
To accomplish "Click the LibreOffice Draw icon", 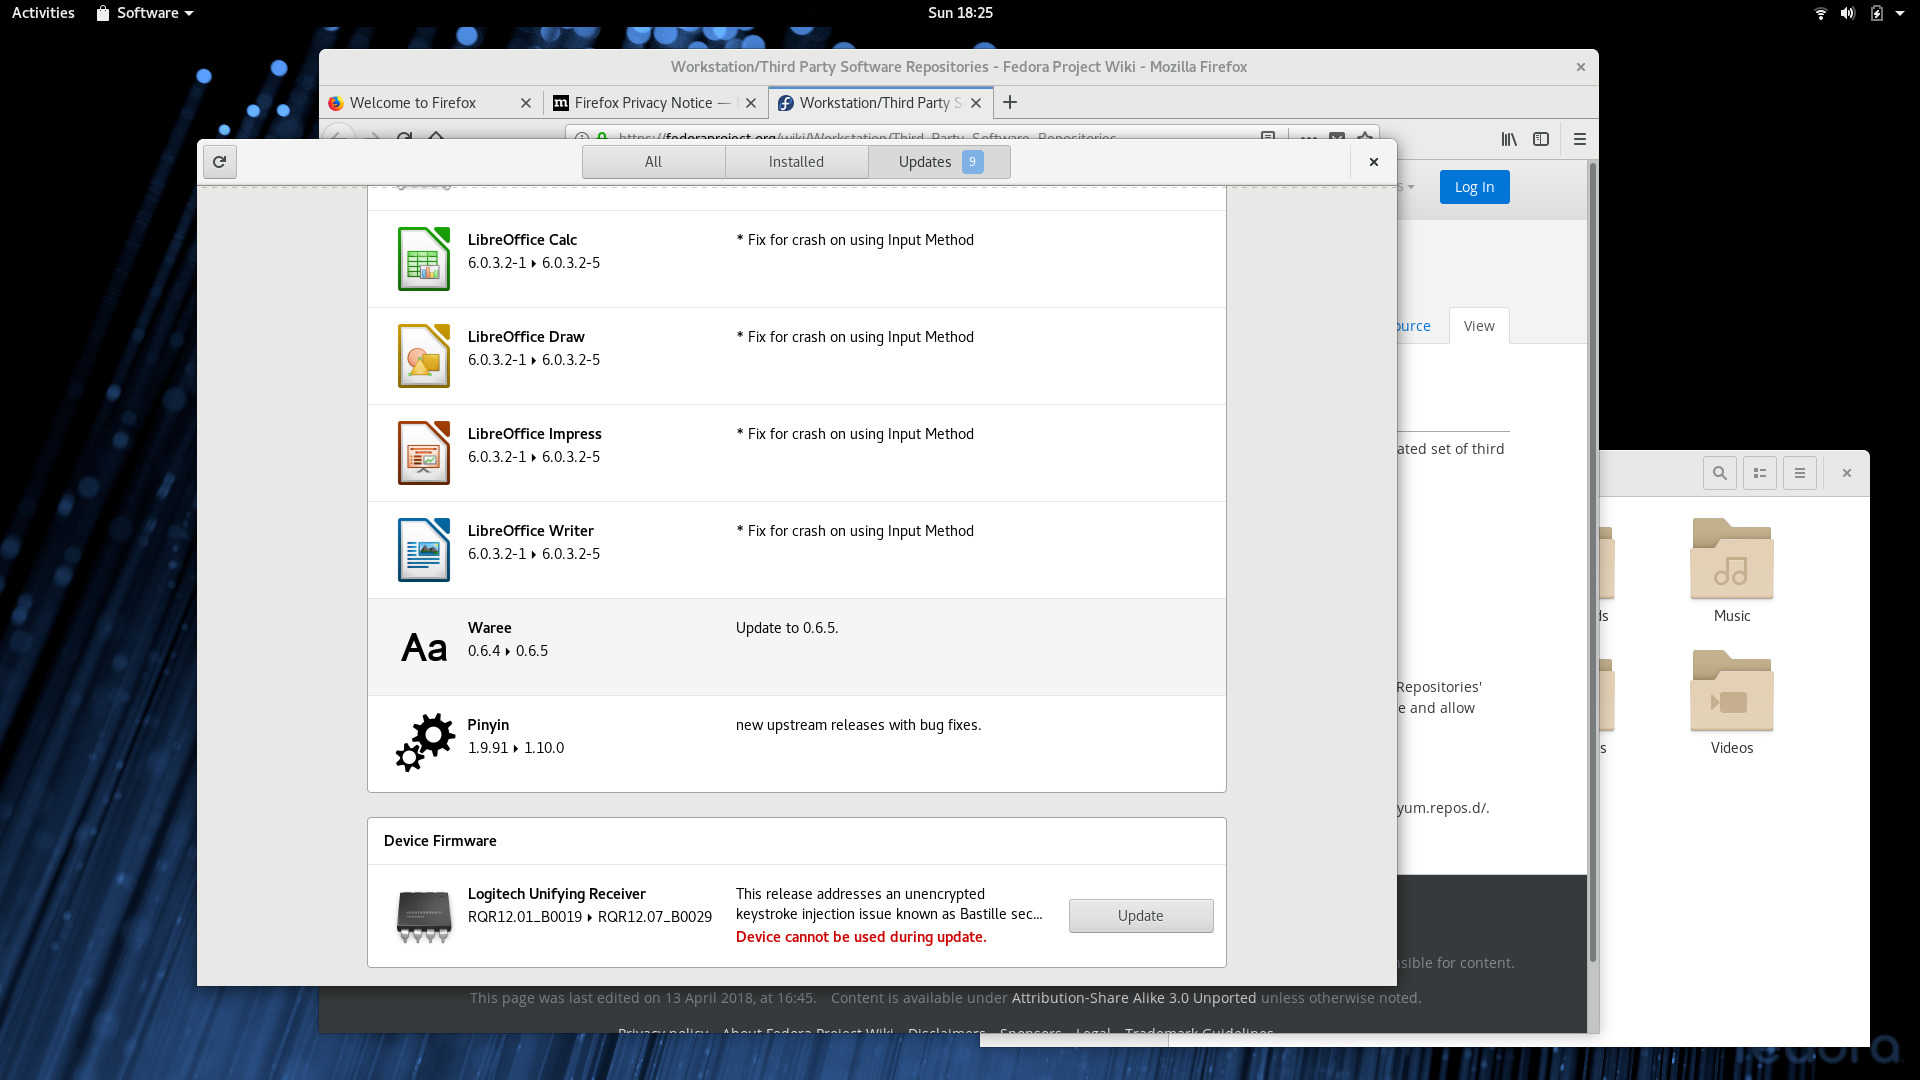I will pos(424,356).
